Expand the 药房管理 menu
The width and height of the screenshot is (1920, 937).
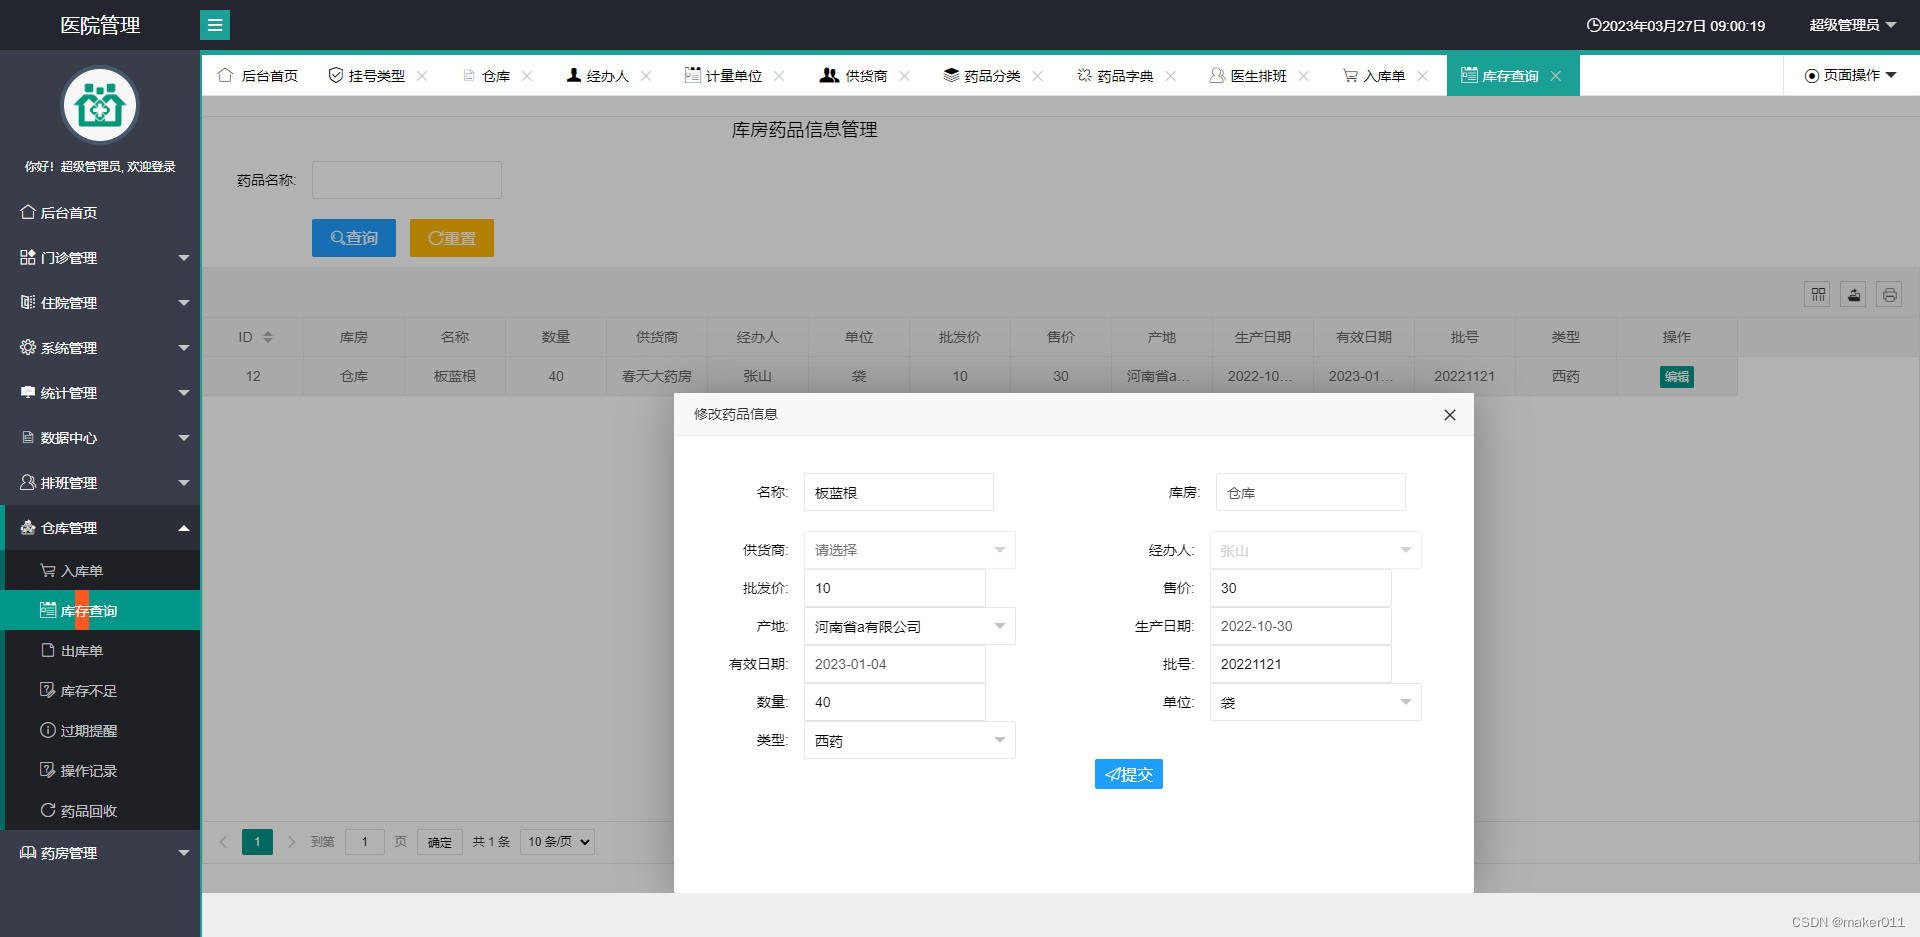tap(100, 853)
